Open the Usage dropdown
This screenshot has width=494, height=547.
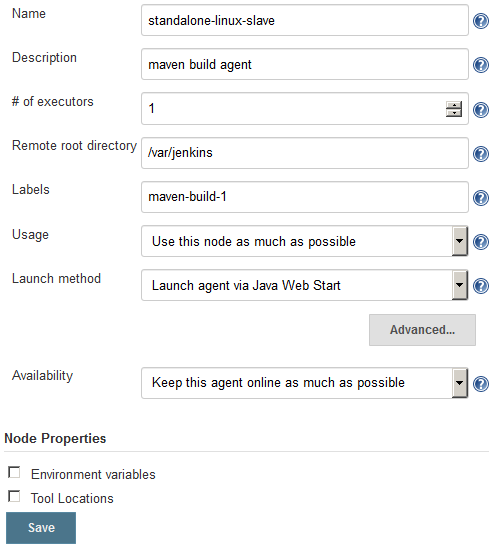pyautogui.click(x=304, y=241)
